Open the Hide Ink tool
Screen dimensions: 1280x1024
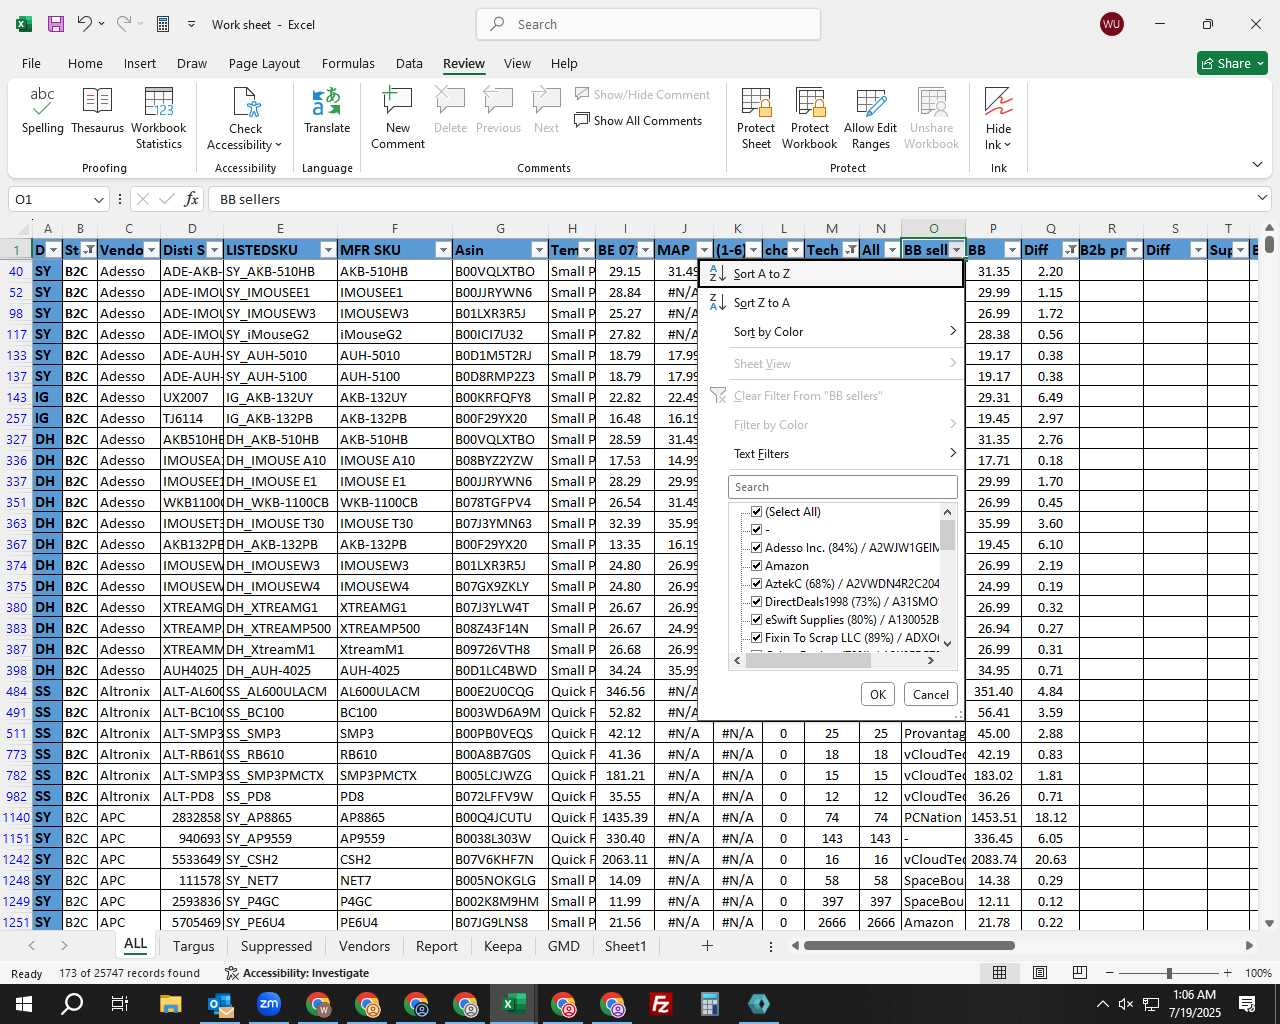(x=998, y=118)
